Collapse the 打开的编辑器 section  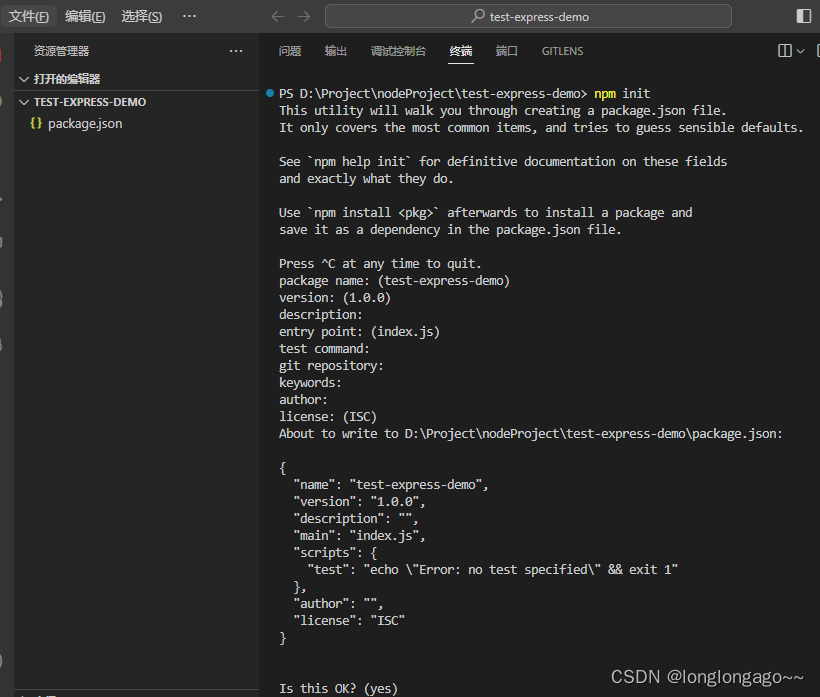point(22,78)
